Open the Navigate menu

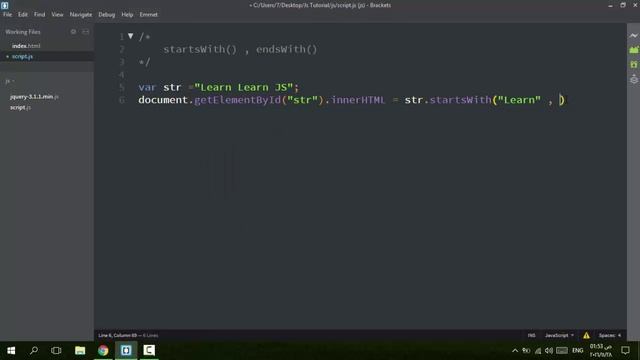[x=81, y=14]
